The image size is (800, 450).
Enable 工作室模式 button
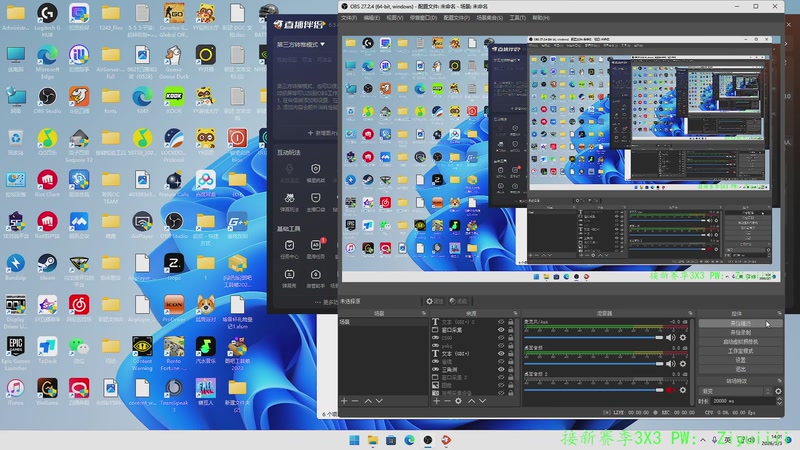tap(740, 351)
